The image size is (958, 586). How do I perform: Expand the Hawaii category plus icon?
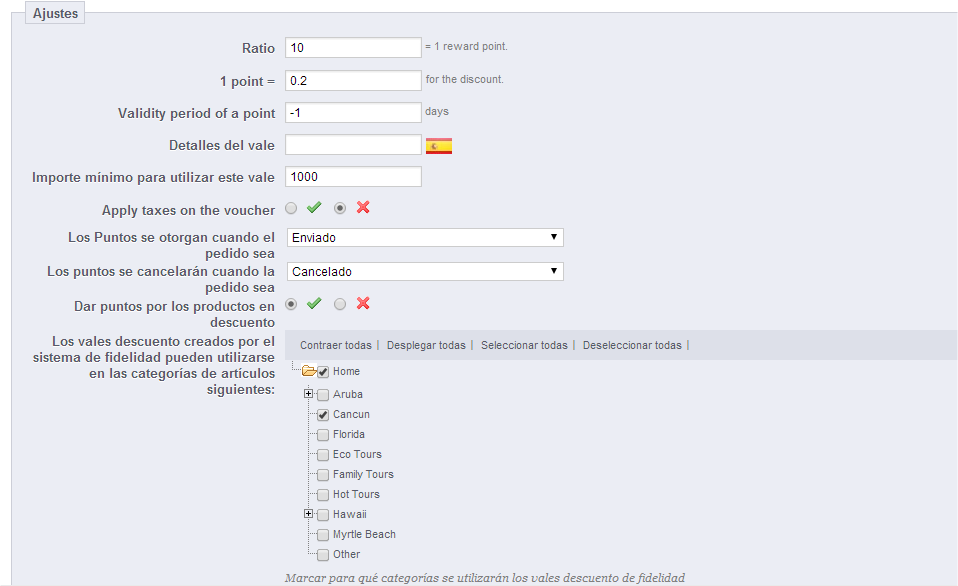click(x=309, y=514)
